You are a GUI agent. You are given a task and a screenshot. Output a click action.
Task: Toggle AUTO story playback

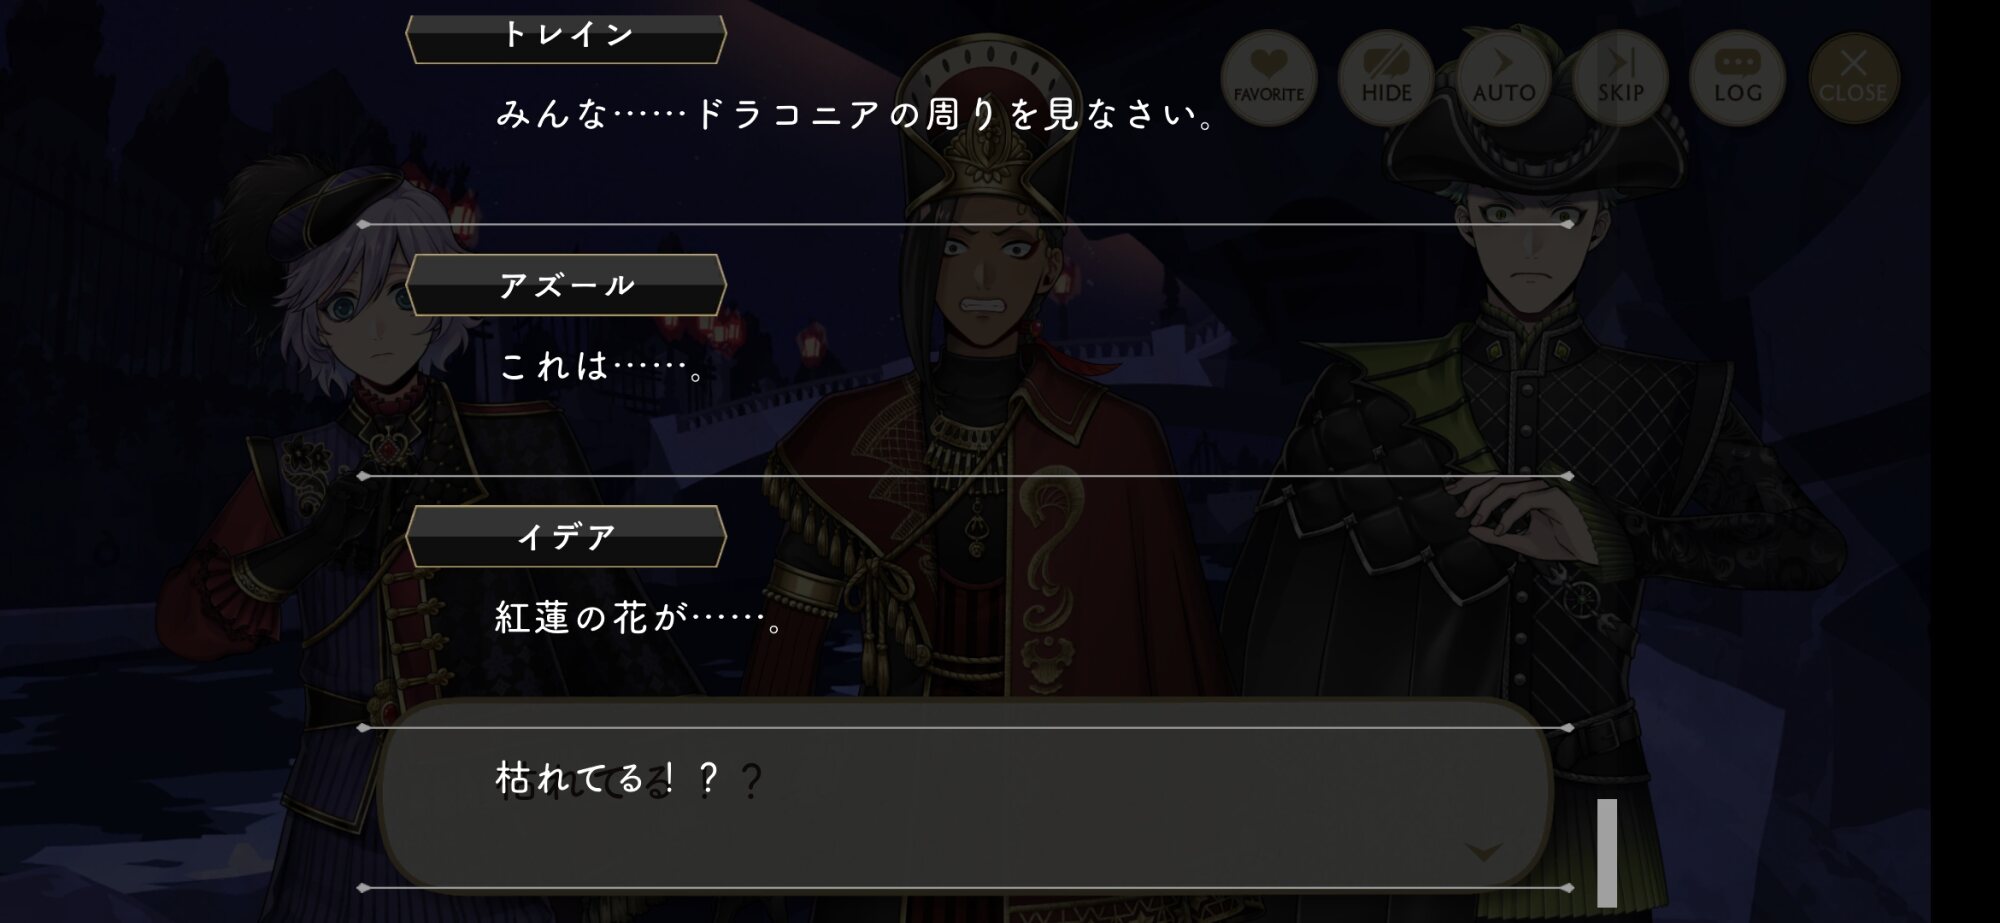point(1503,78)
